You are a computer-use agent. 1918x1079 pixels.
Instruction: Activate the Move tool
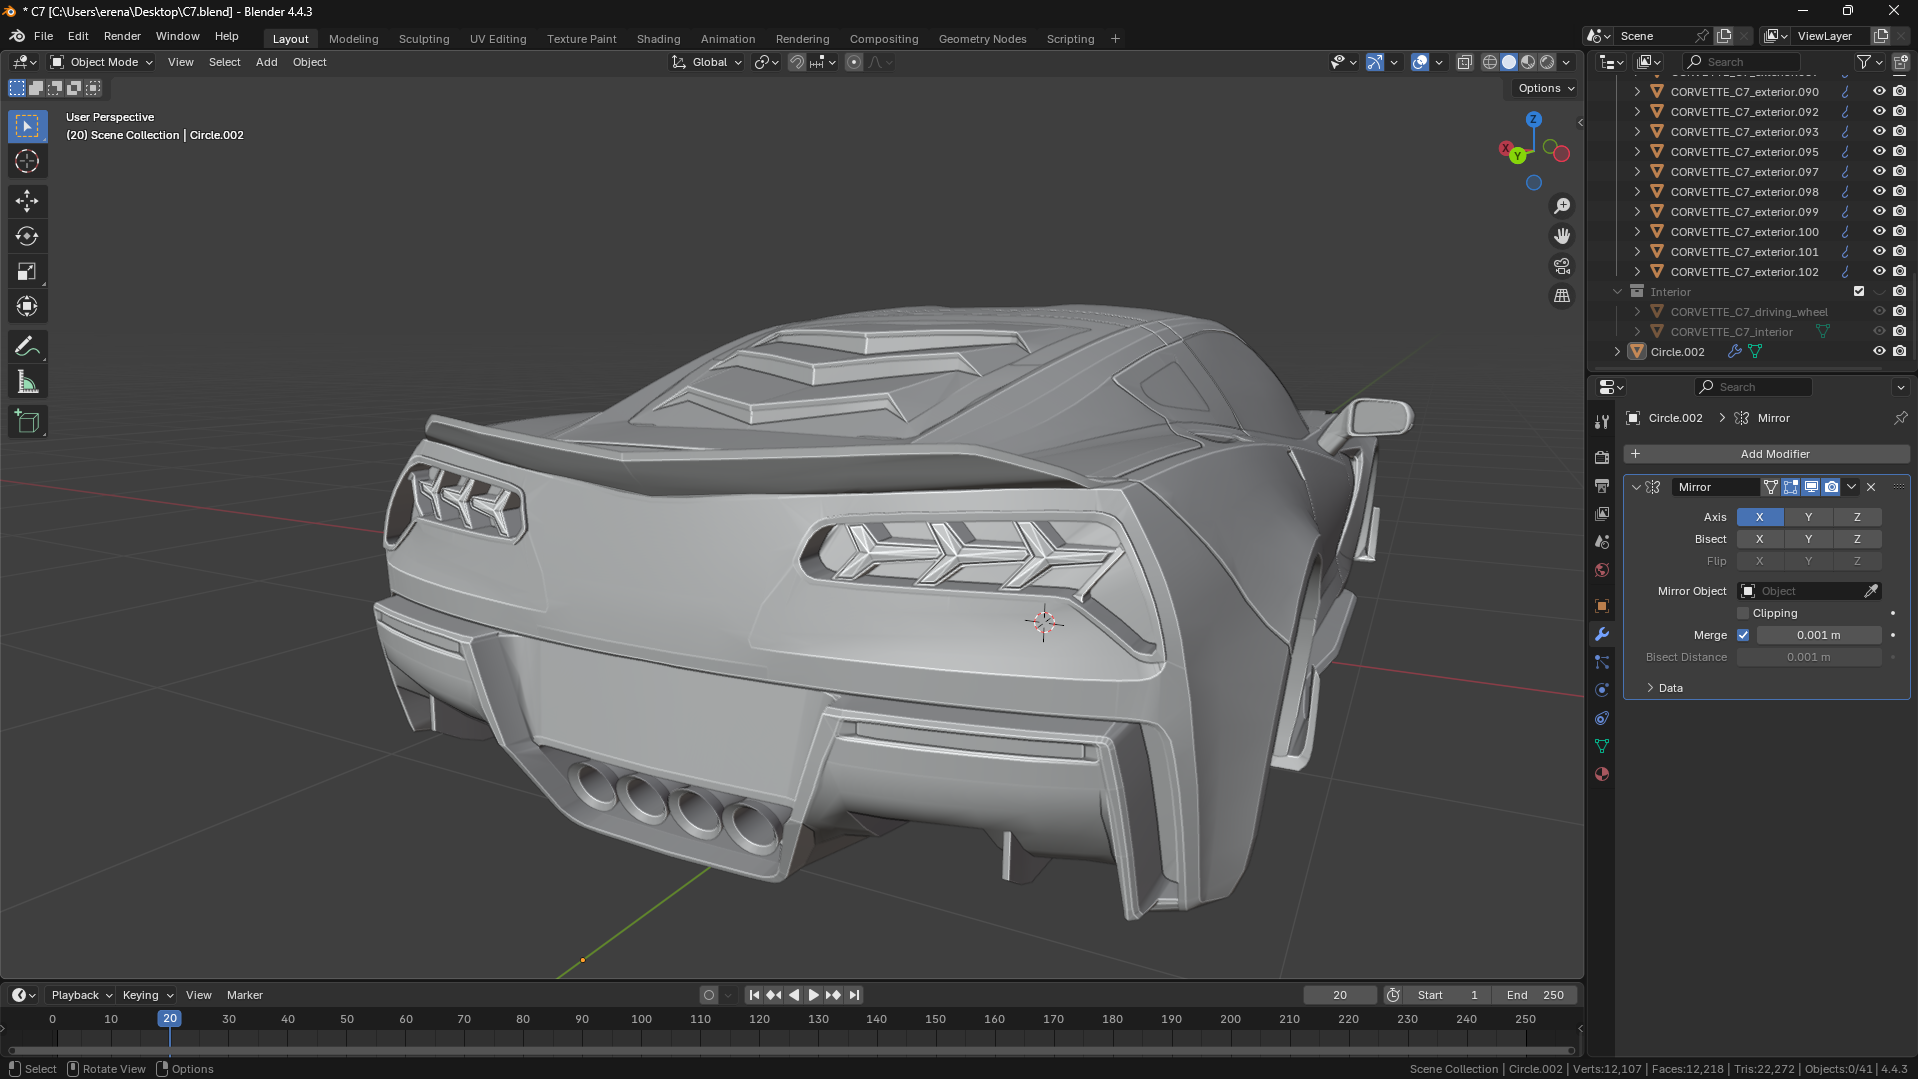27,201
